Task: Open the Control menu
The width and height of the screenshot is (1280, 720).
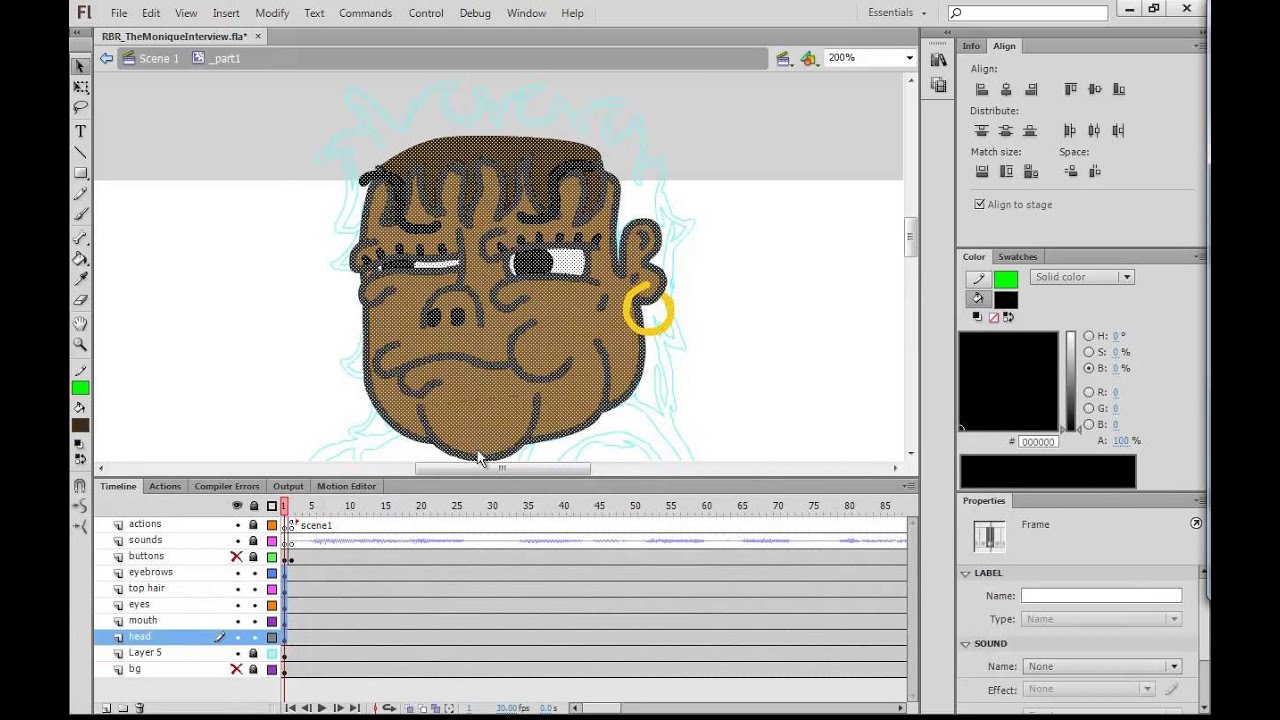Action: click(426, 13)
